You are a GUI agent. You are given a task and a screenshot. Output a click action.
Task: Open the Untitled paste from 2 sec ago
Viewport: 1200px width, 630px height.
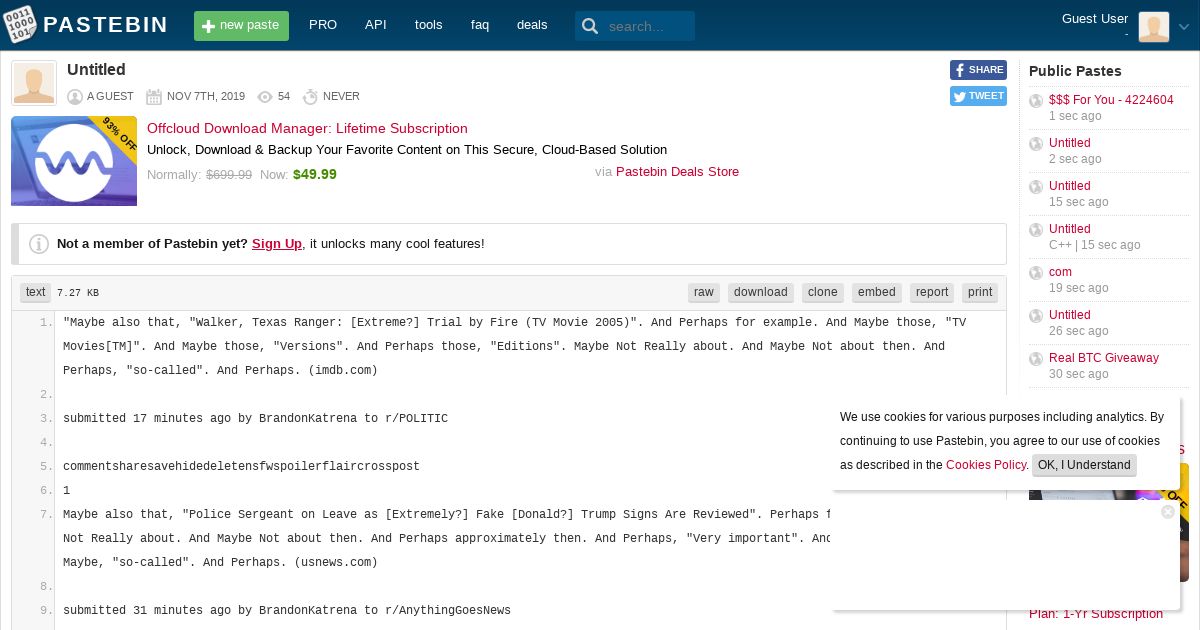click(x=1069, y=143)
